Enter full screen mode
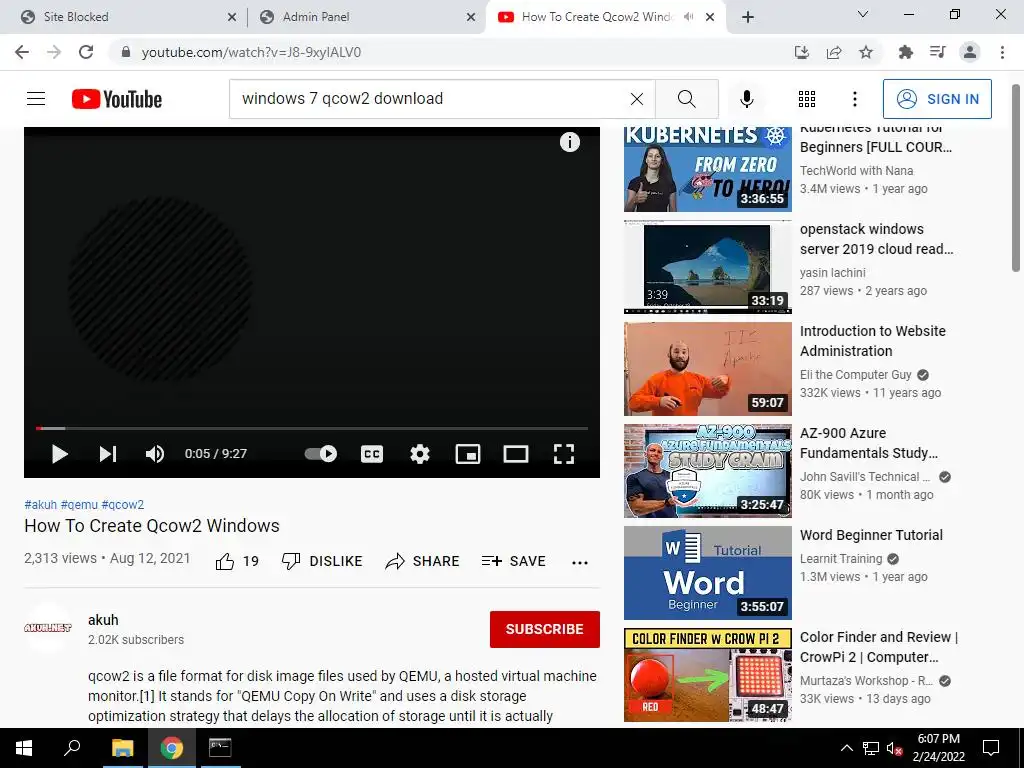 [564, 454]
